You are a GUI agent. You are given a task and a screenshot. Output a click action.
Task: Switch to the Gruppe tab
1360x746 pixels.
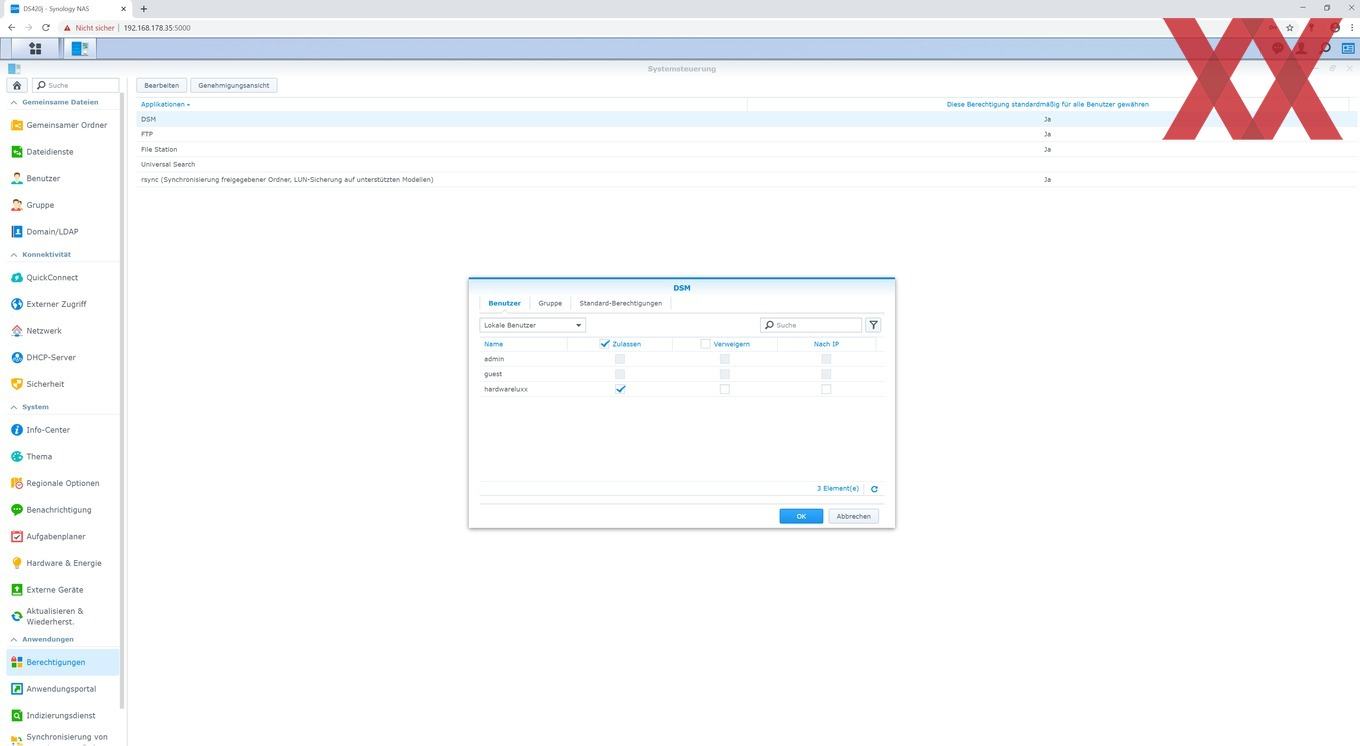[x=550, y=303]
